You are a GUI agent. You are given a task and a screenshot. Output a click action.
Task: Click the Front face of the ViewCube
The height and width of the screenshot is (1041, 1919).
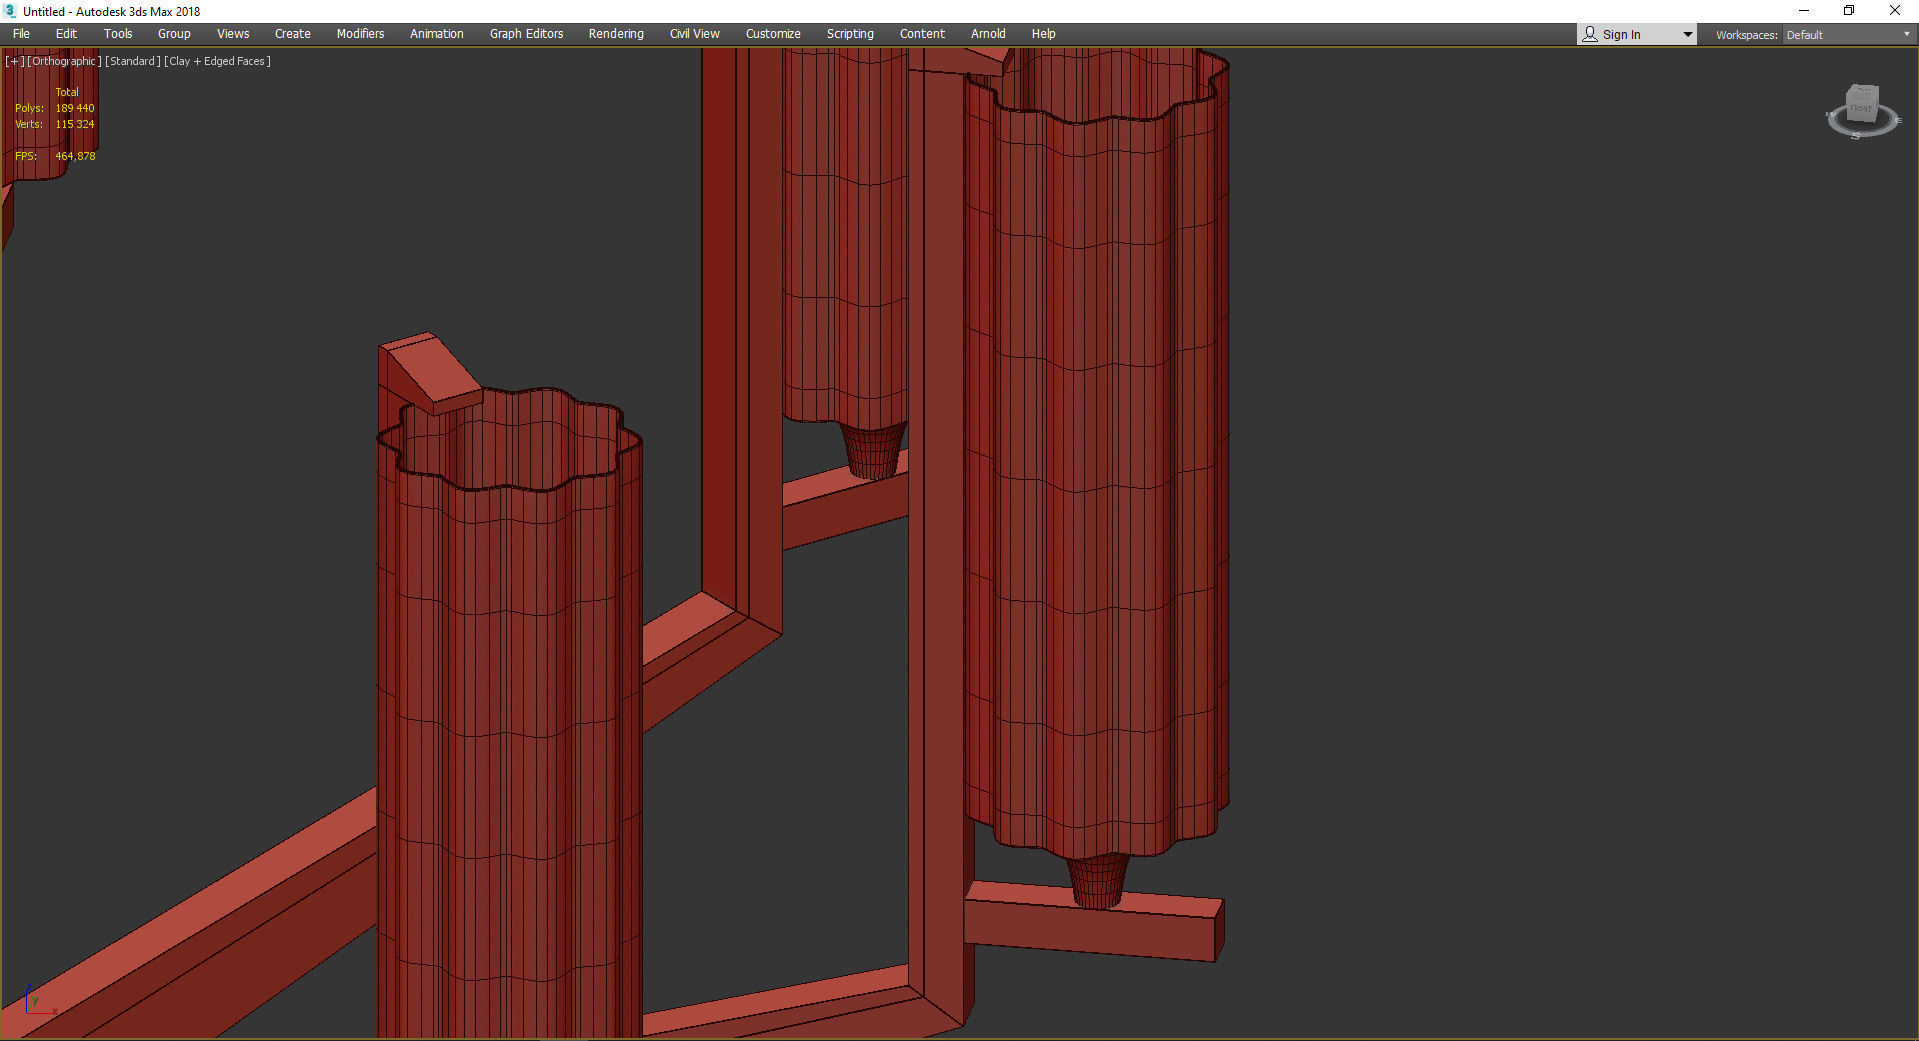pos(1861,106)
